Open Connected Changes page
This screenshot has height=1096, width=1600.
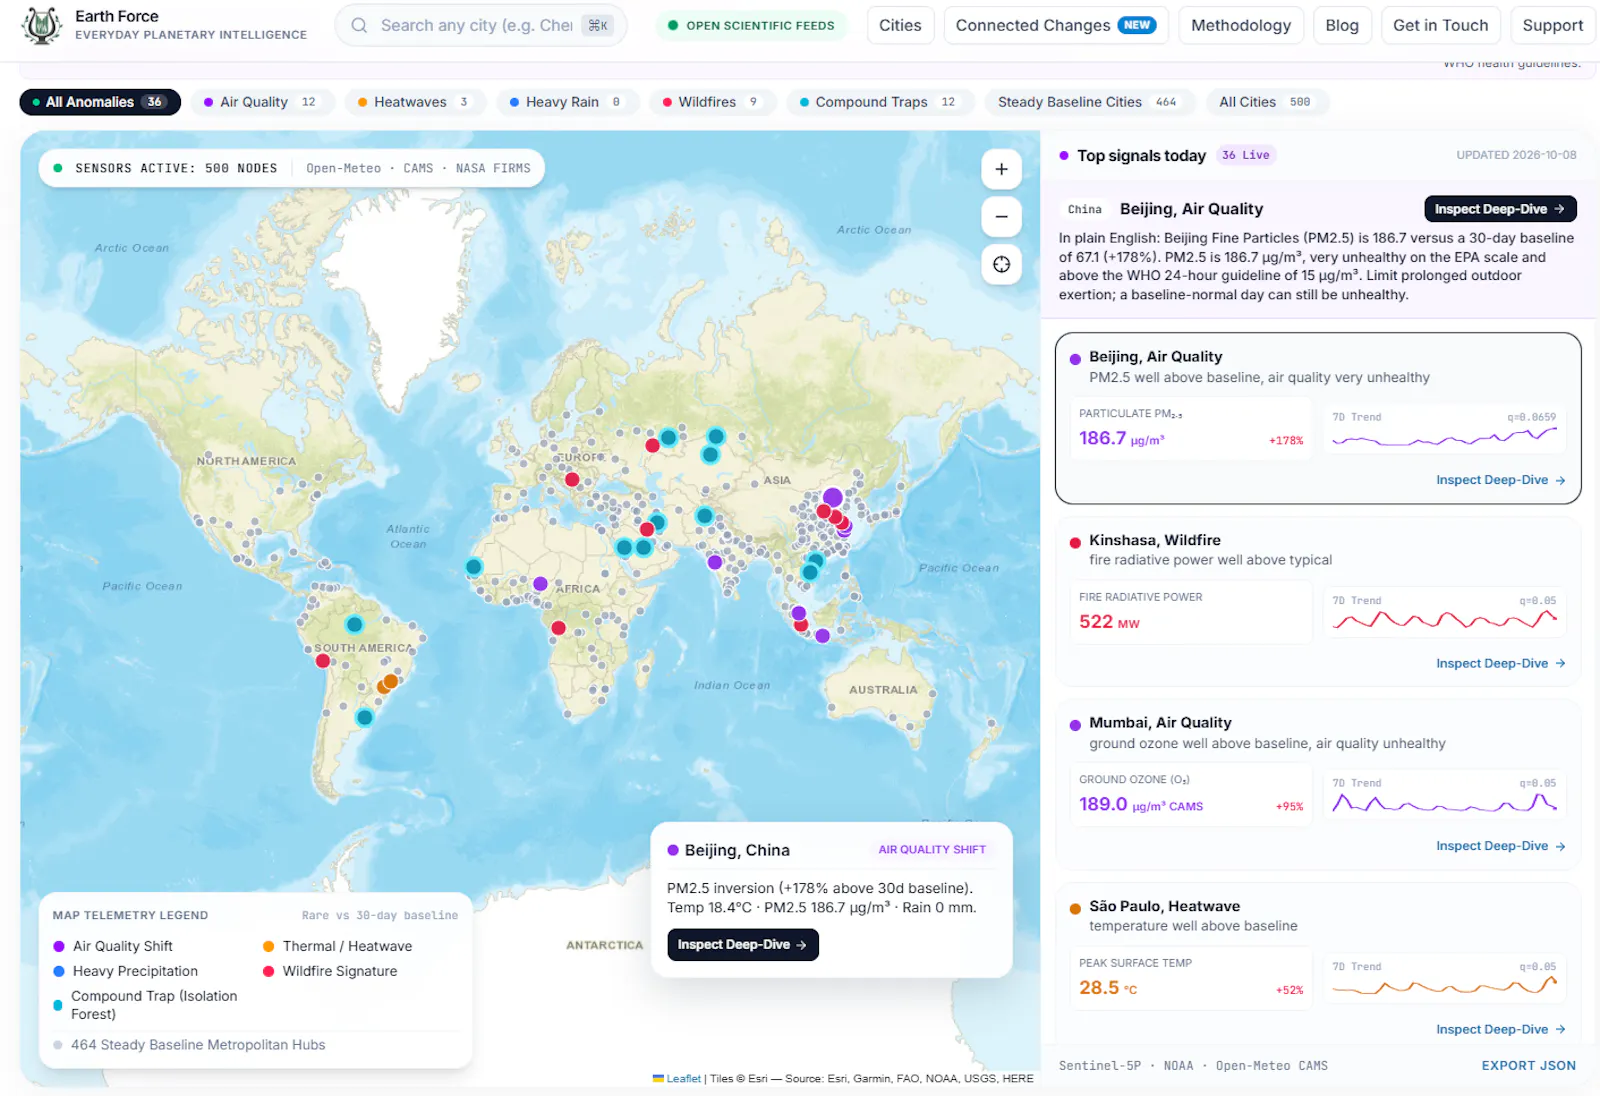pos(1056,25)
